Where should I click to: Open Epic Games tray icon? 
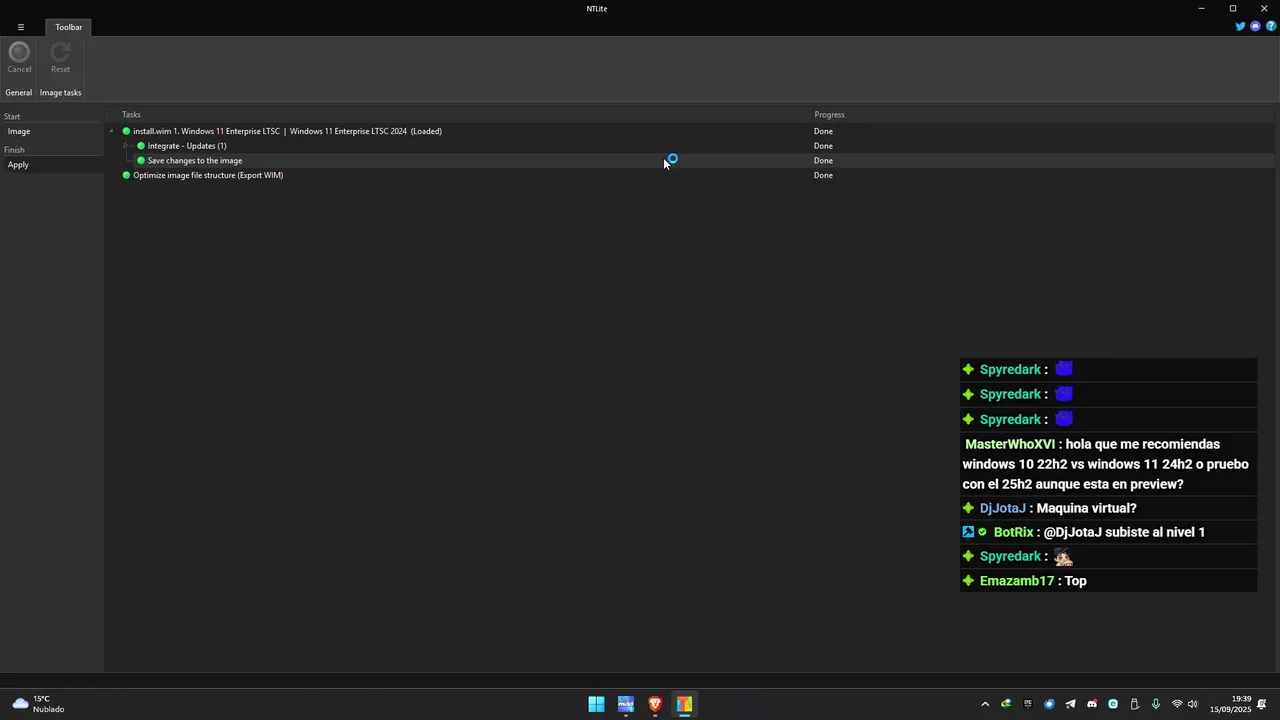[1027, 704]
